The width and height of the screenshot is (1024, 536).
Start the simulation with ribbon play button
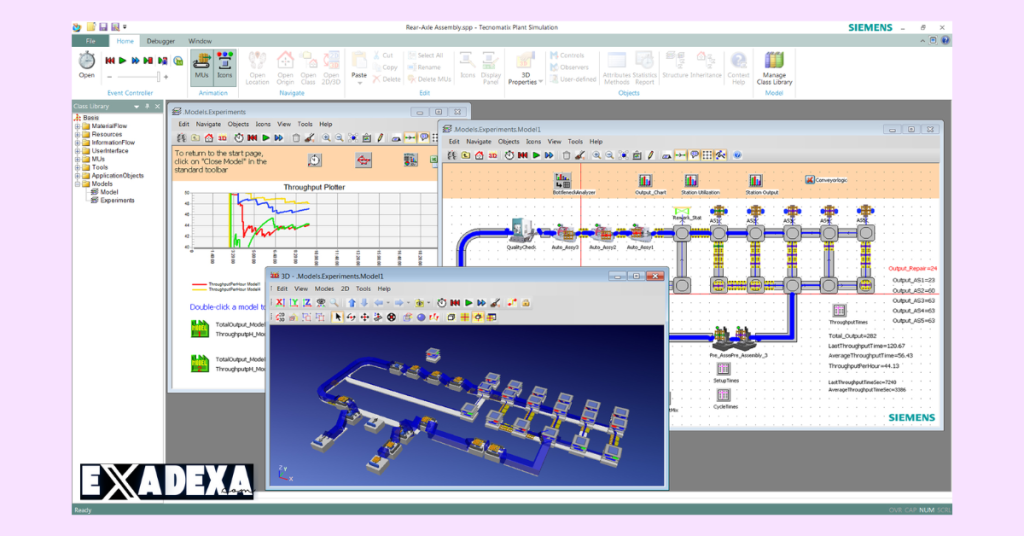[x=122, y=61]
